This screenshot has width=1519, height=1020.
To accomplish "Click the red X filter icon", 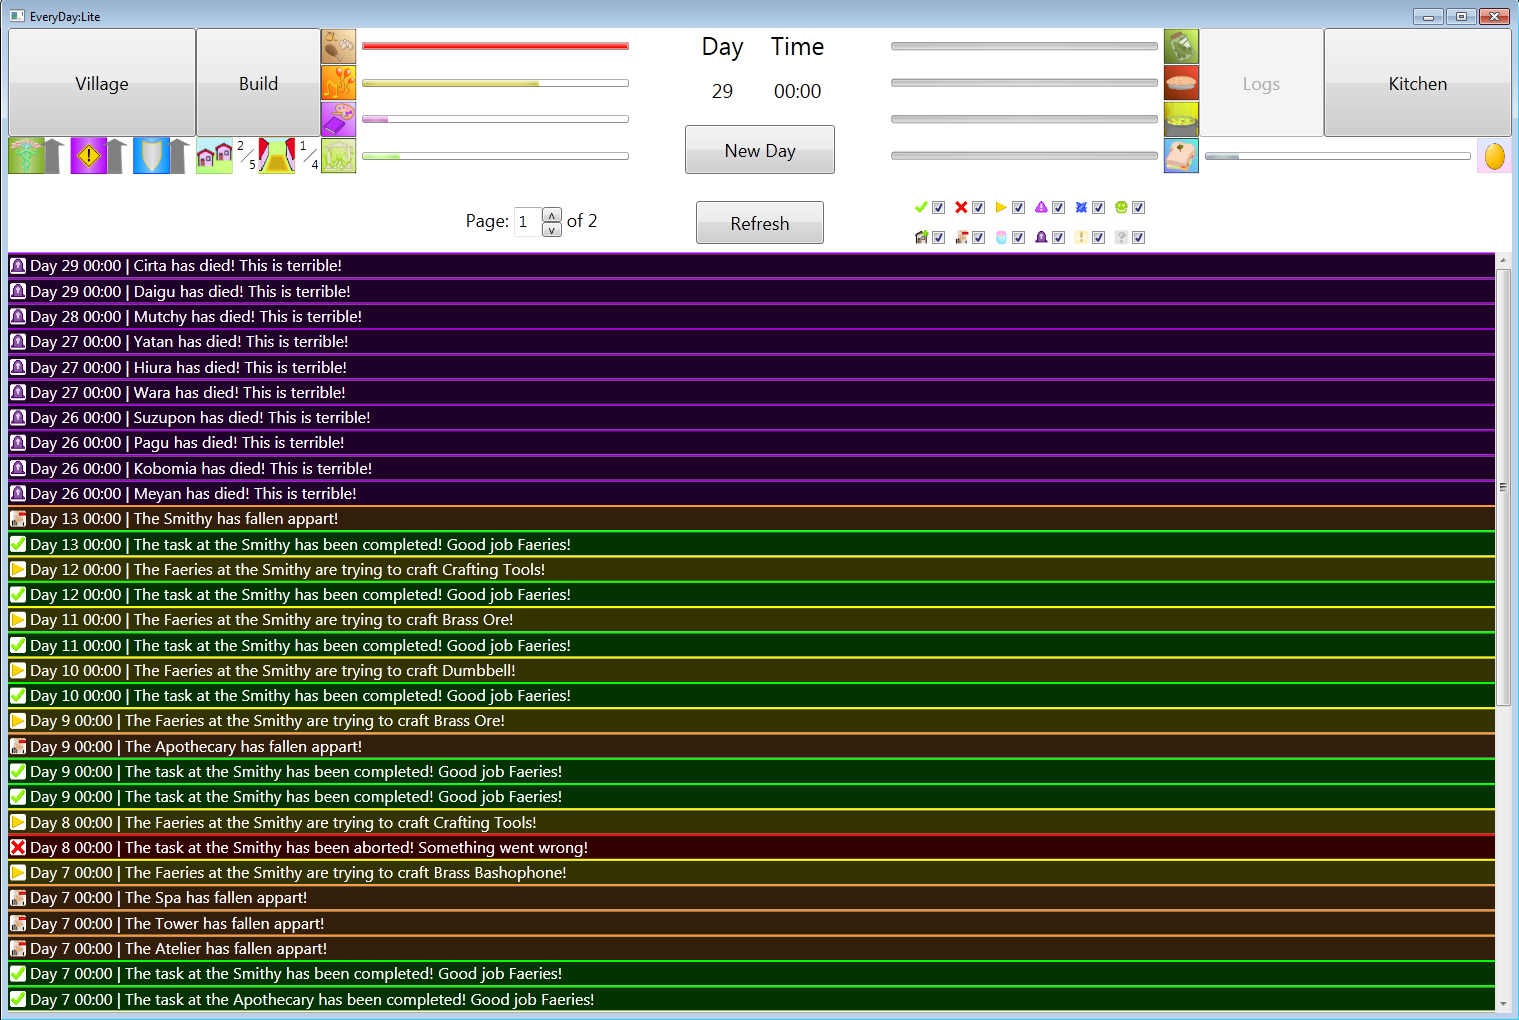I will [x=961, y=207].
